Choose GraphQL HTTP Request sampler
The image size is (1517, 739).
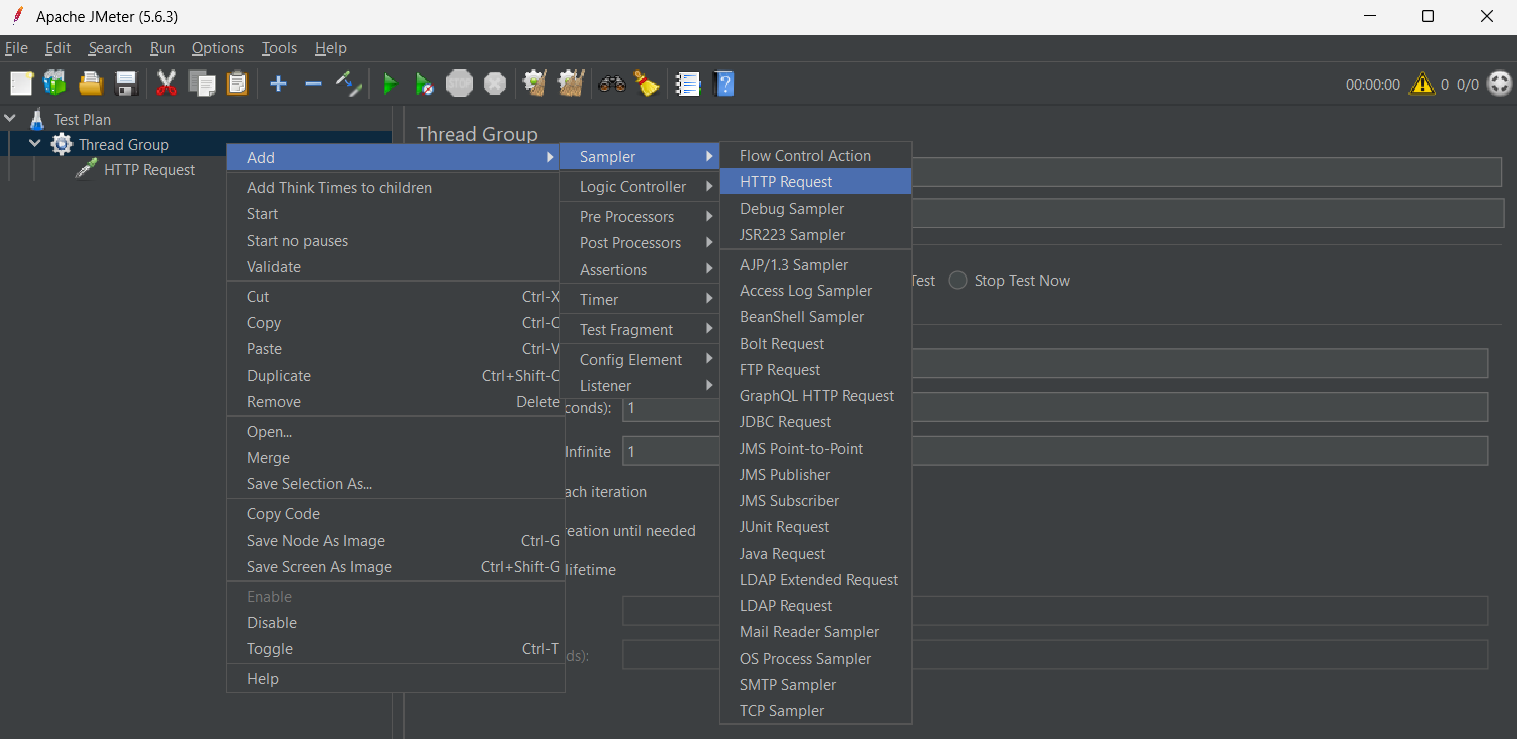[x=815, y=396]
